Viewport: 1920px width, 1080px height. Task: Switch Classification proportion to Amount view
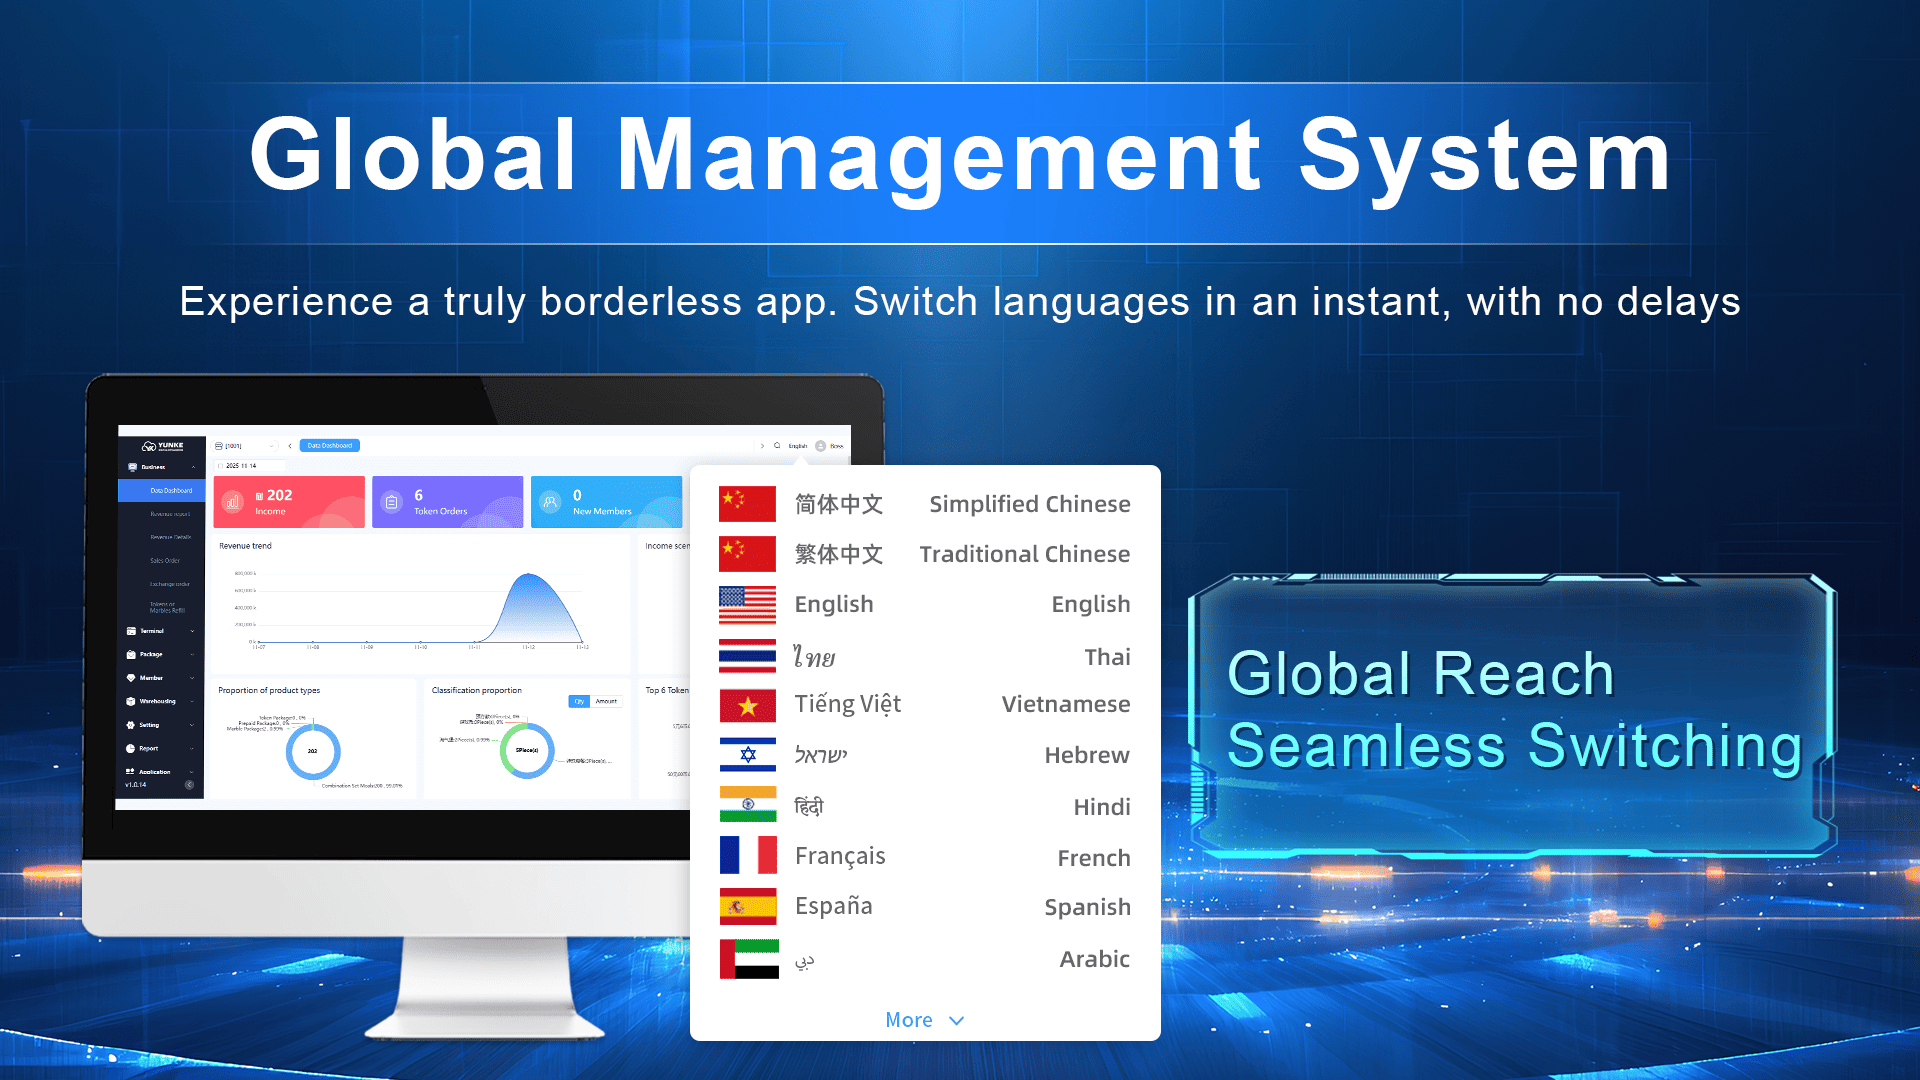point(605,702)
